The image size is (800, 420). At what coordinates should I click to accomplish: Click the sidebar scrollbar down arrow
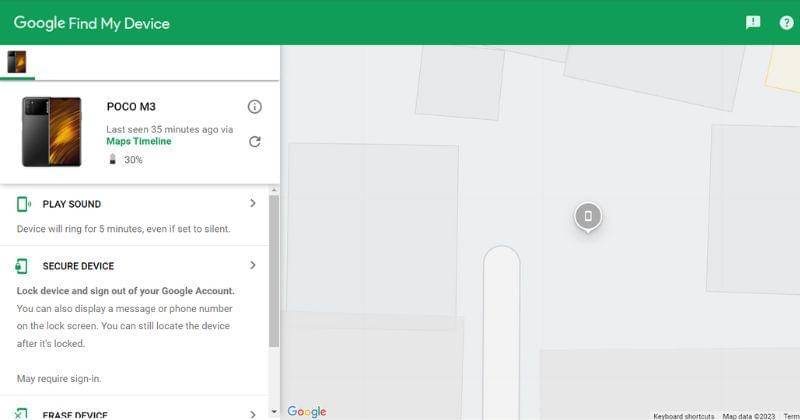point(274,411)
